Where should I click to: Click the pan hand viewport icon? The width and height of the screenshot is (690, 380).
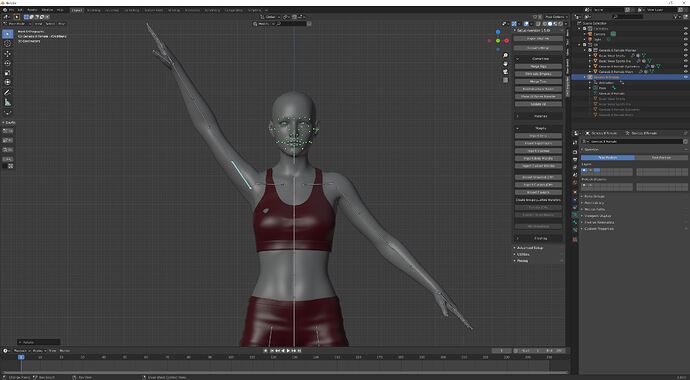tap(506, 63)
